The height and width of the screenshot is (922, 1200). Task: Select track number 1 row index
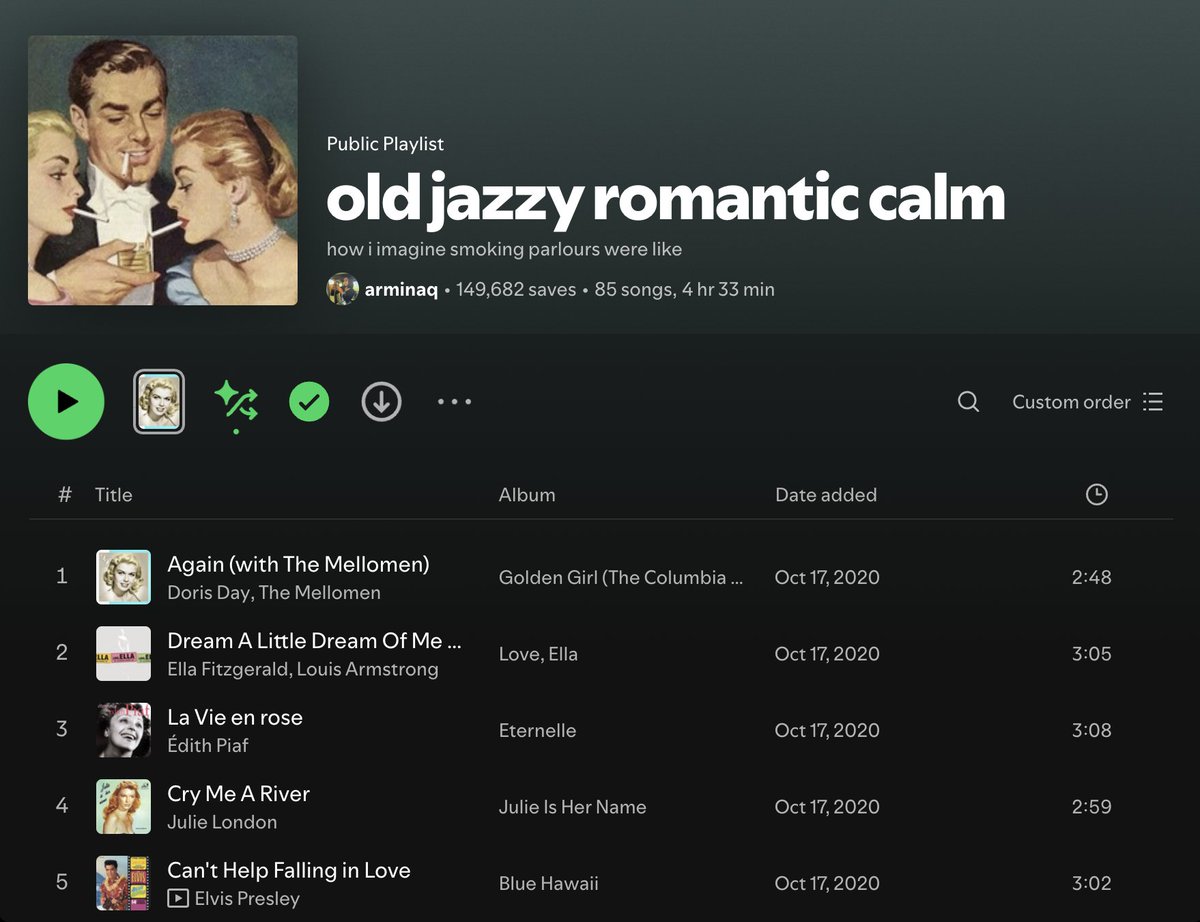coord(62,577)
